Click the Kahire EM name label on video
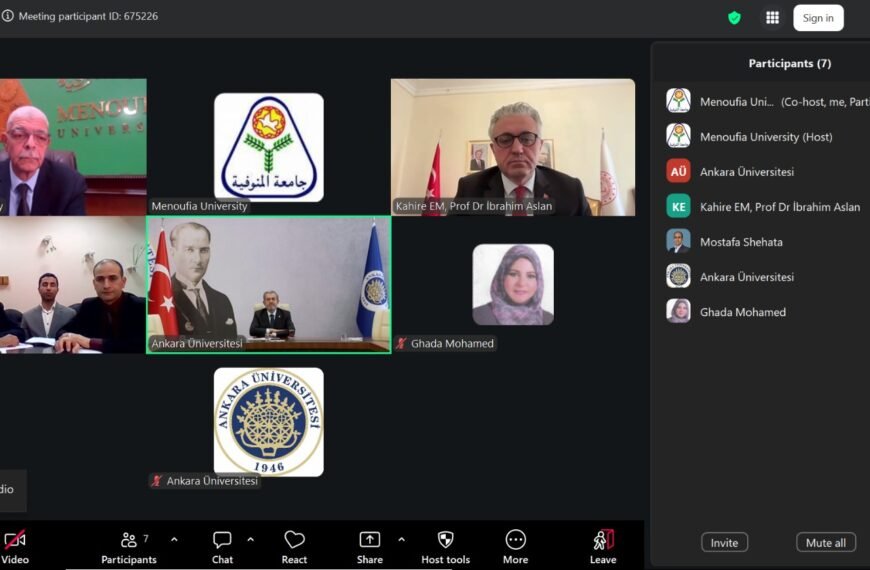870x570 pixels. [x=473, y=206]
